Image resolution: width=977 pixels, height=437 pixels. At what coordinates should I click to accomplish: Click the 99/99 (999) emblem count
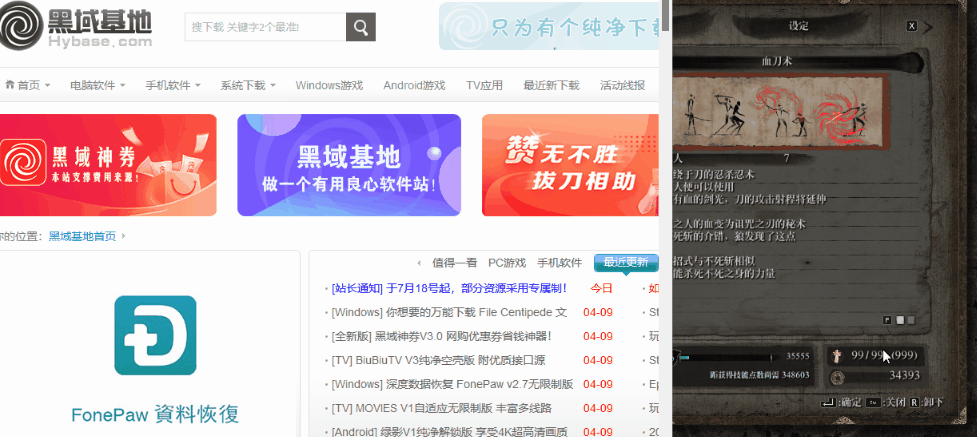pos(885,355)
